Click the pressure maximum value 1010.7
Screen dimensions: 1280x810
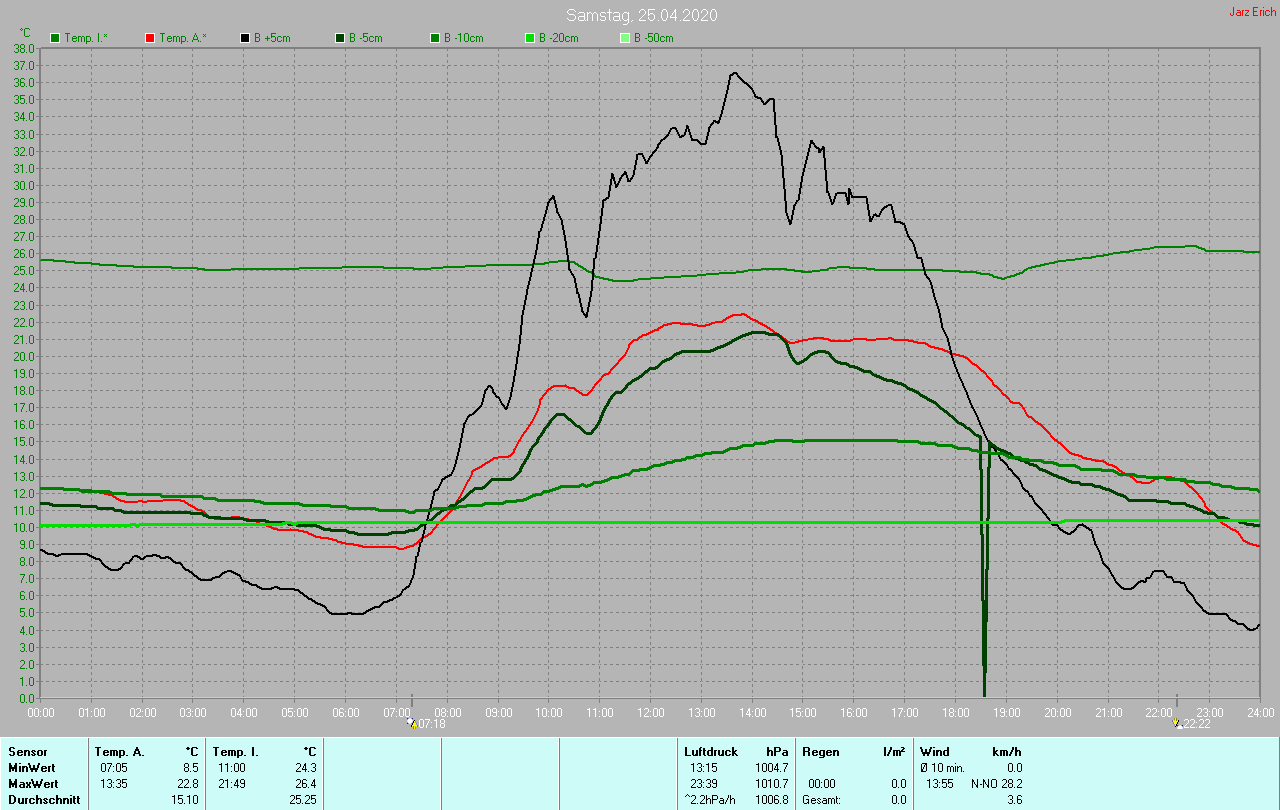click(772, 783)
